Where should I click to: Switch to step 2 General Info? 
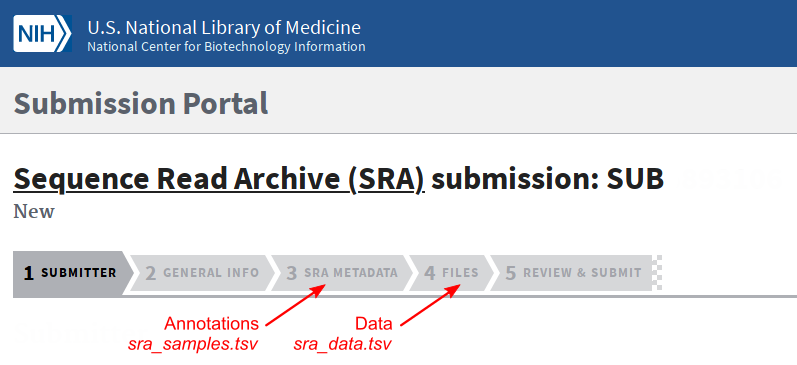click(x=202, y=273)
